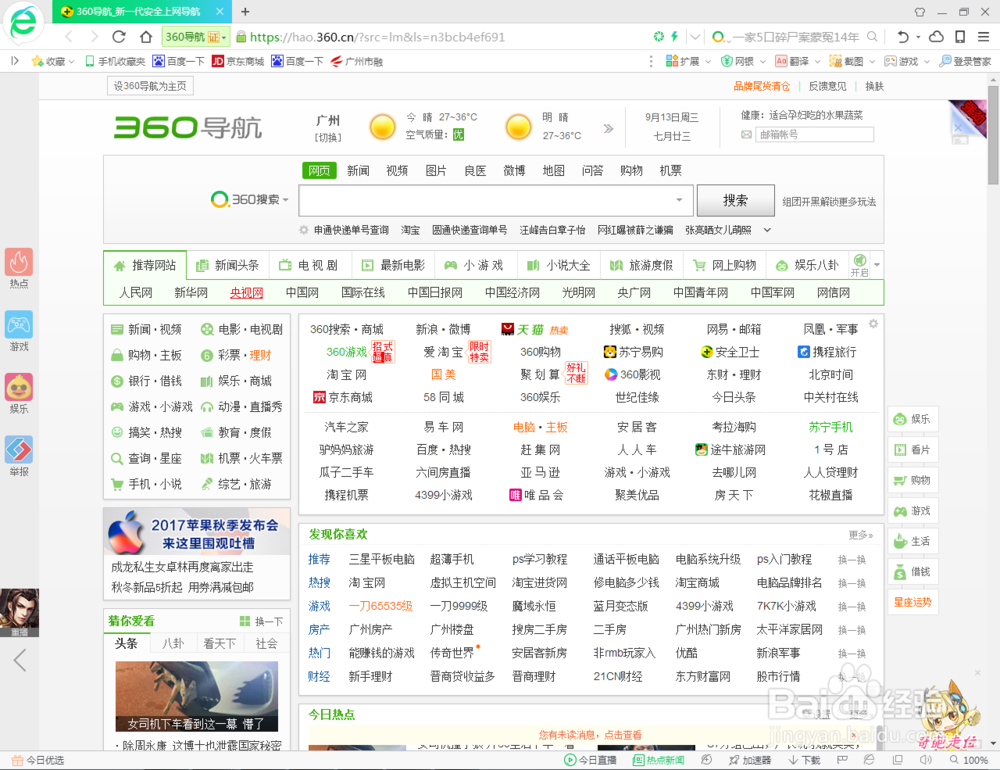Click weather forecast next arrows
1000x770 pixels.
click(608, 128)
